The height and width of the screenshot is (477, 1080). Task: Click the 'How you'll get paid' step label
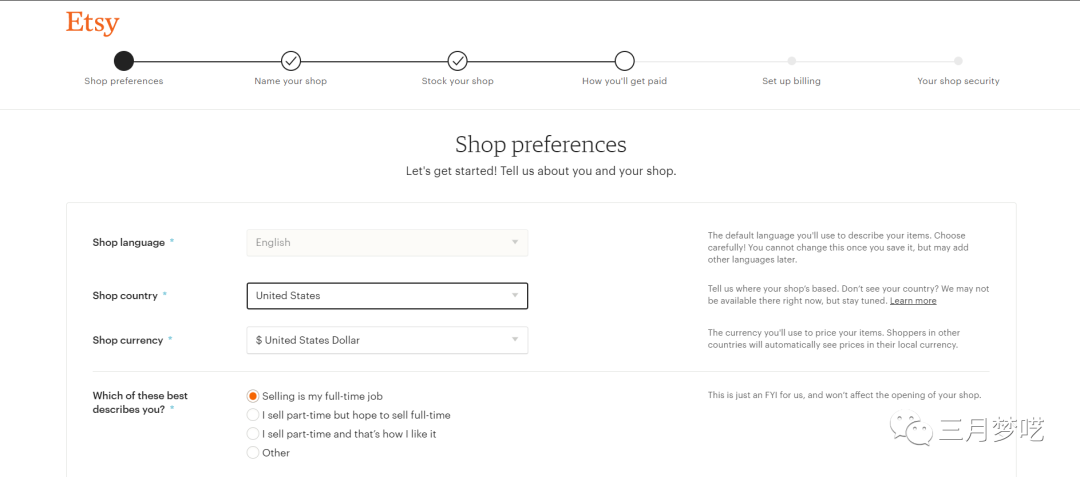coord(624,81)
